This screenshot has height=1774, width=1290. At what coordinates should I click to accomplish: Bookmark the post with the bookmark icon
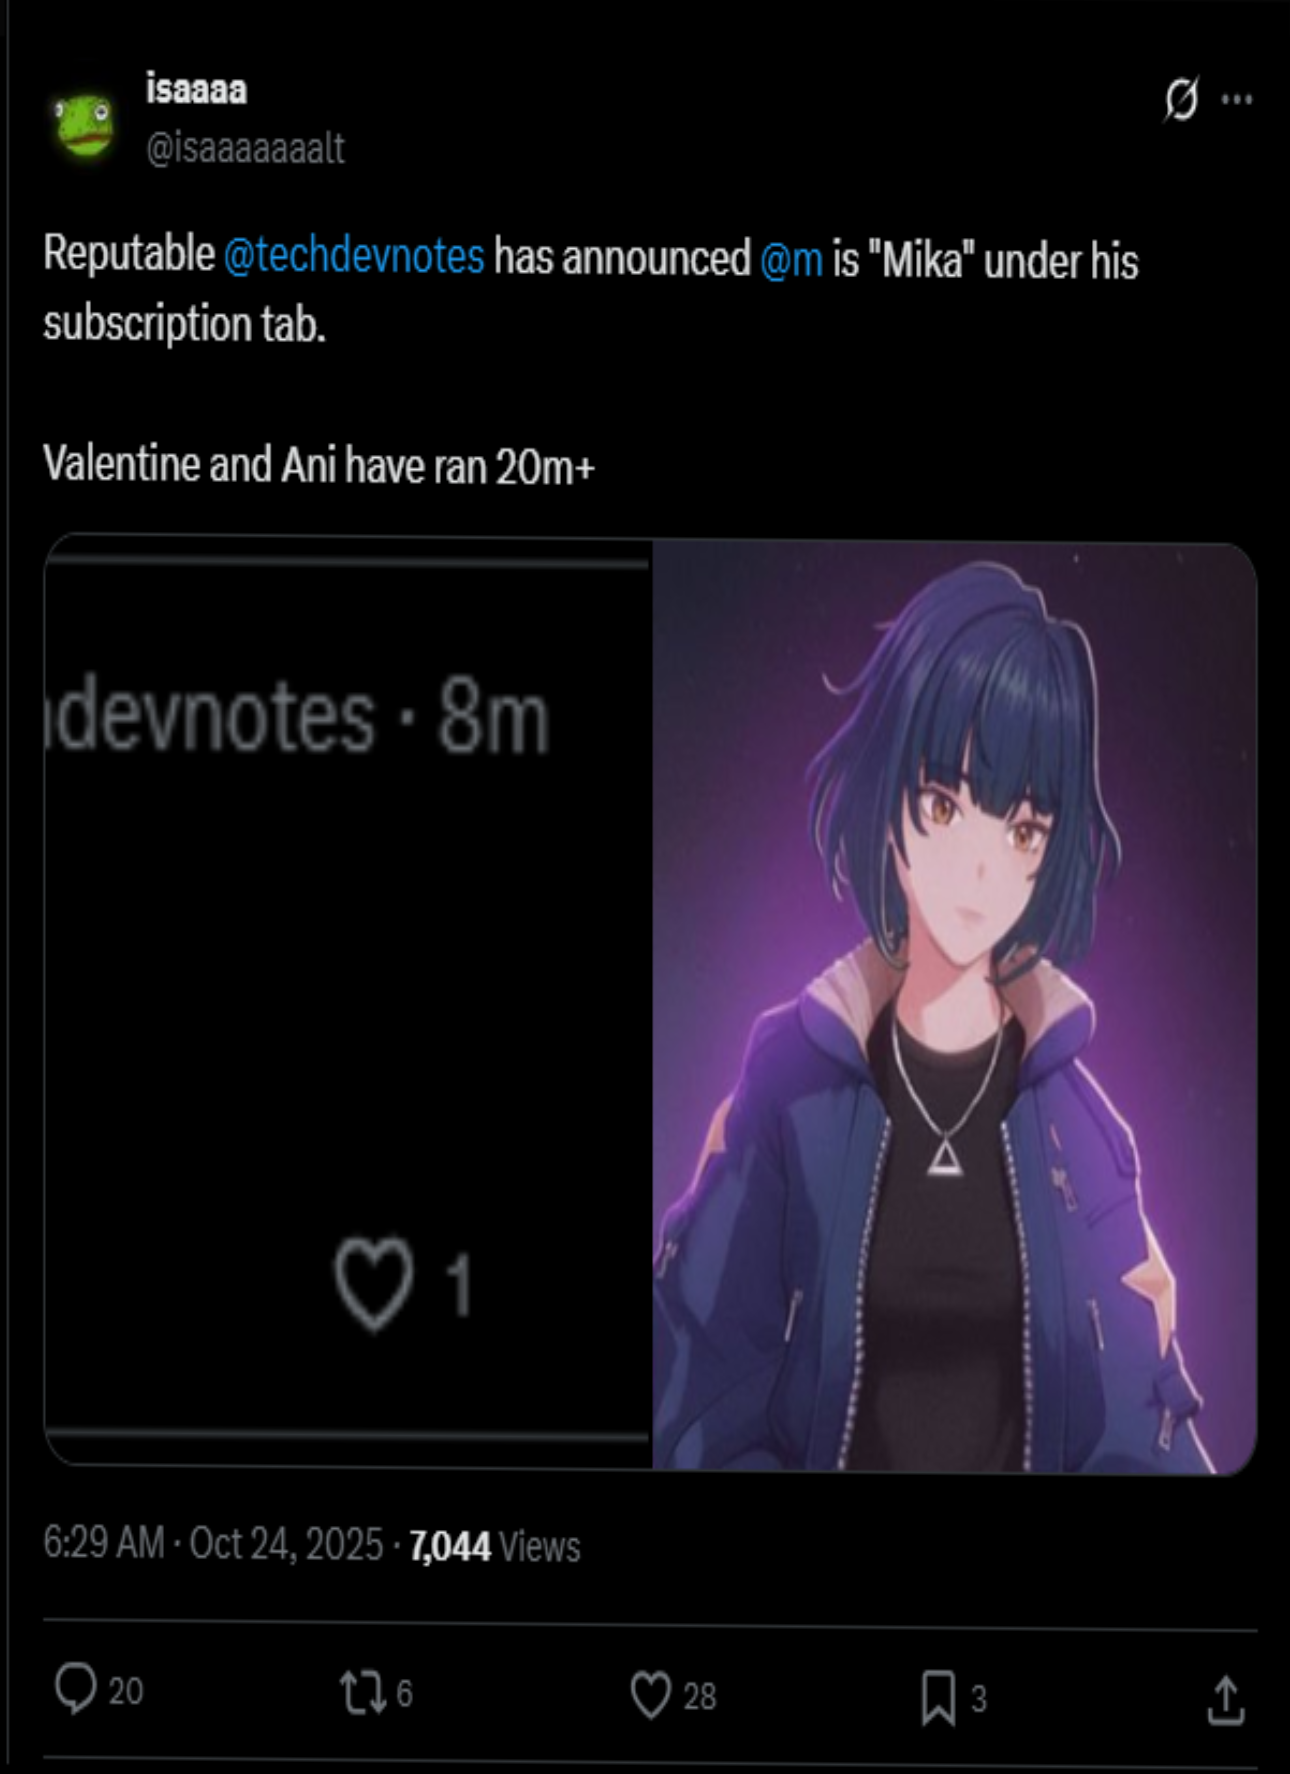click(938, 1698)
